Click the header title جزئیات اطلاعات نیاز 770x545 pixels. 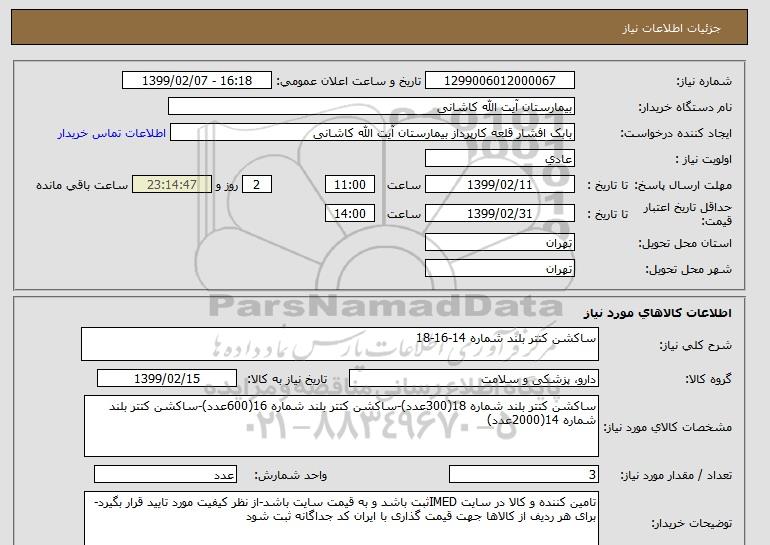pyautogui.click(x=671, y=28)
